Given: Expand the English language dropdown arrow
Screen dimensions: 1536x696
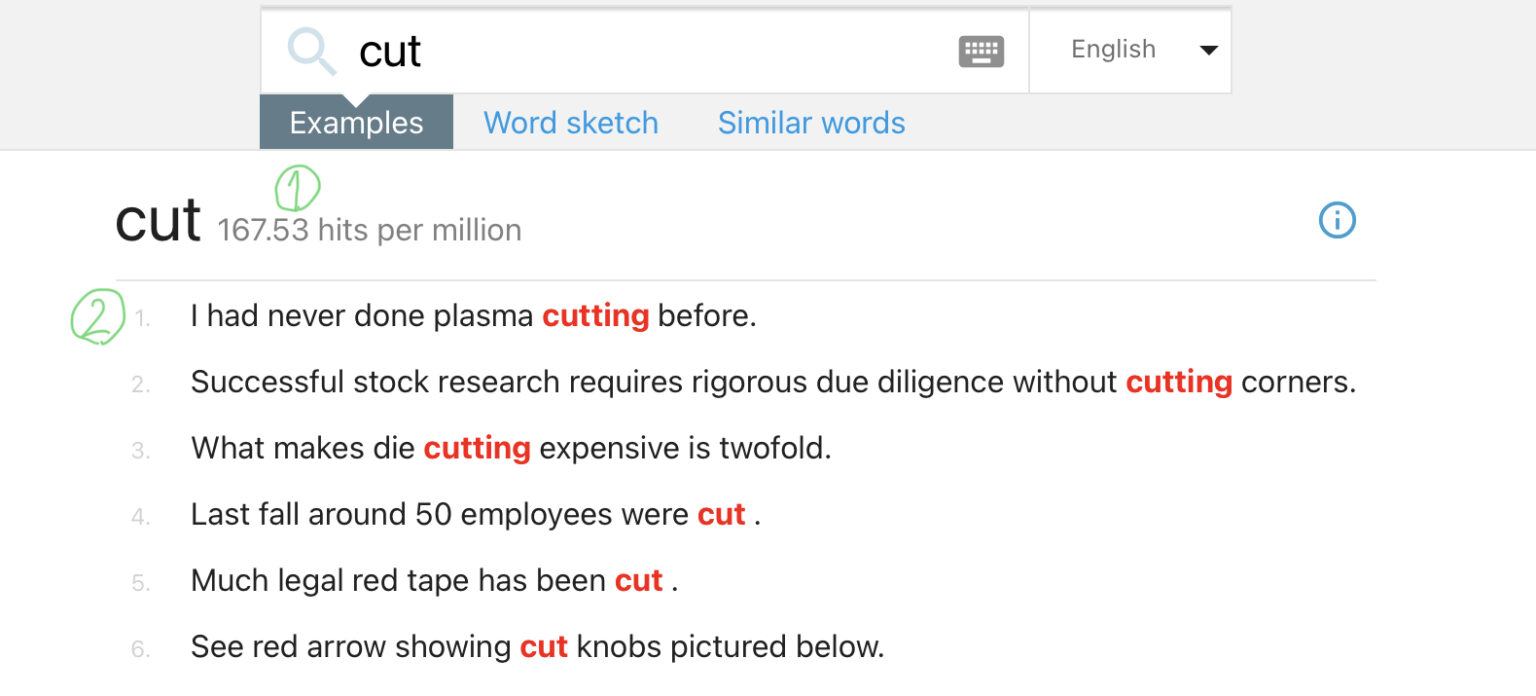Looking at the screenshot, I should [x=1208, y=50].
